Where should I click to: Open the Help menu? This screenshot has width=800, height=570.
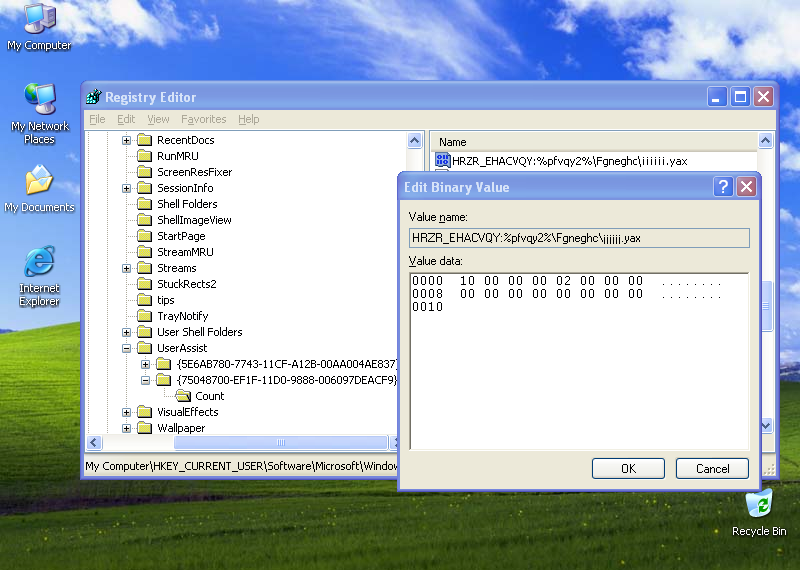pyautogui.click(x=248, y=119)
